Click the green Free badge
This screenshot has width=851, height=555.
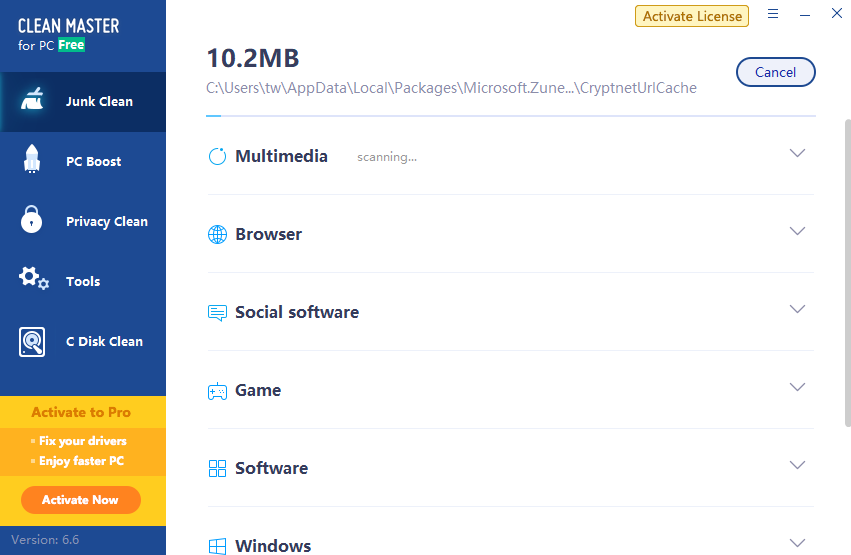pos(71,45)
